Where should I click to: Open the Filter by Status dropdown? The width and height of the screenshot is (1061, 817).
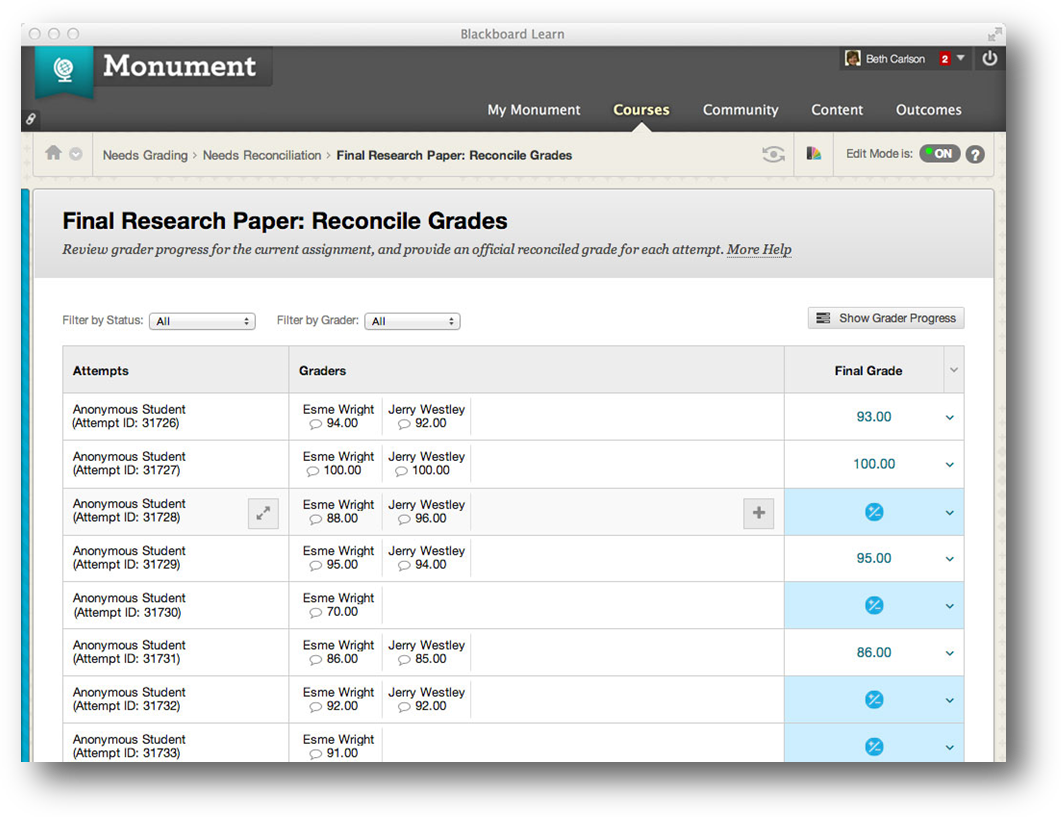pos(202,321)
